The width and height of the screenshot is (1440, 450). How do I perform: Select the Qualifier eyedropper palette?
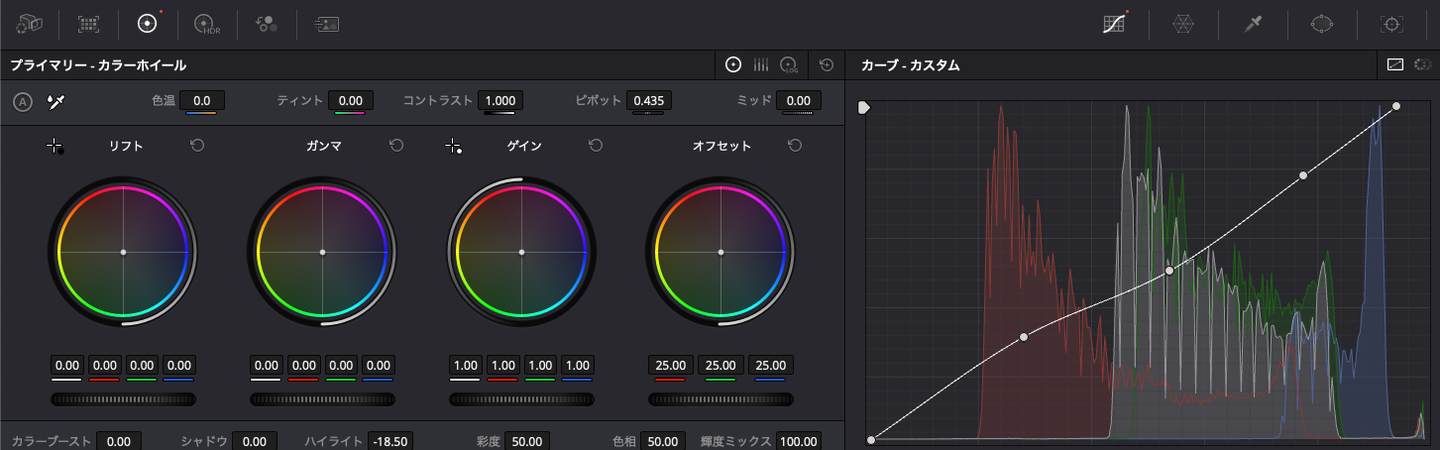point(1252,24)
